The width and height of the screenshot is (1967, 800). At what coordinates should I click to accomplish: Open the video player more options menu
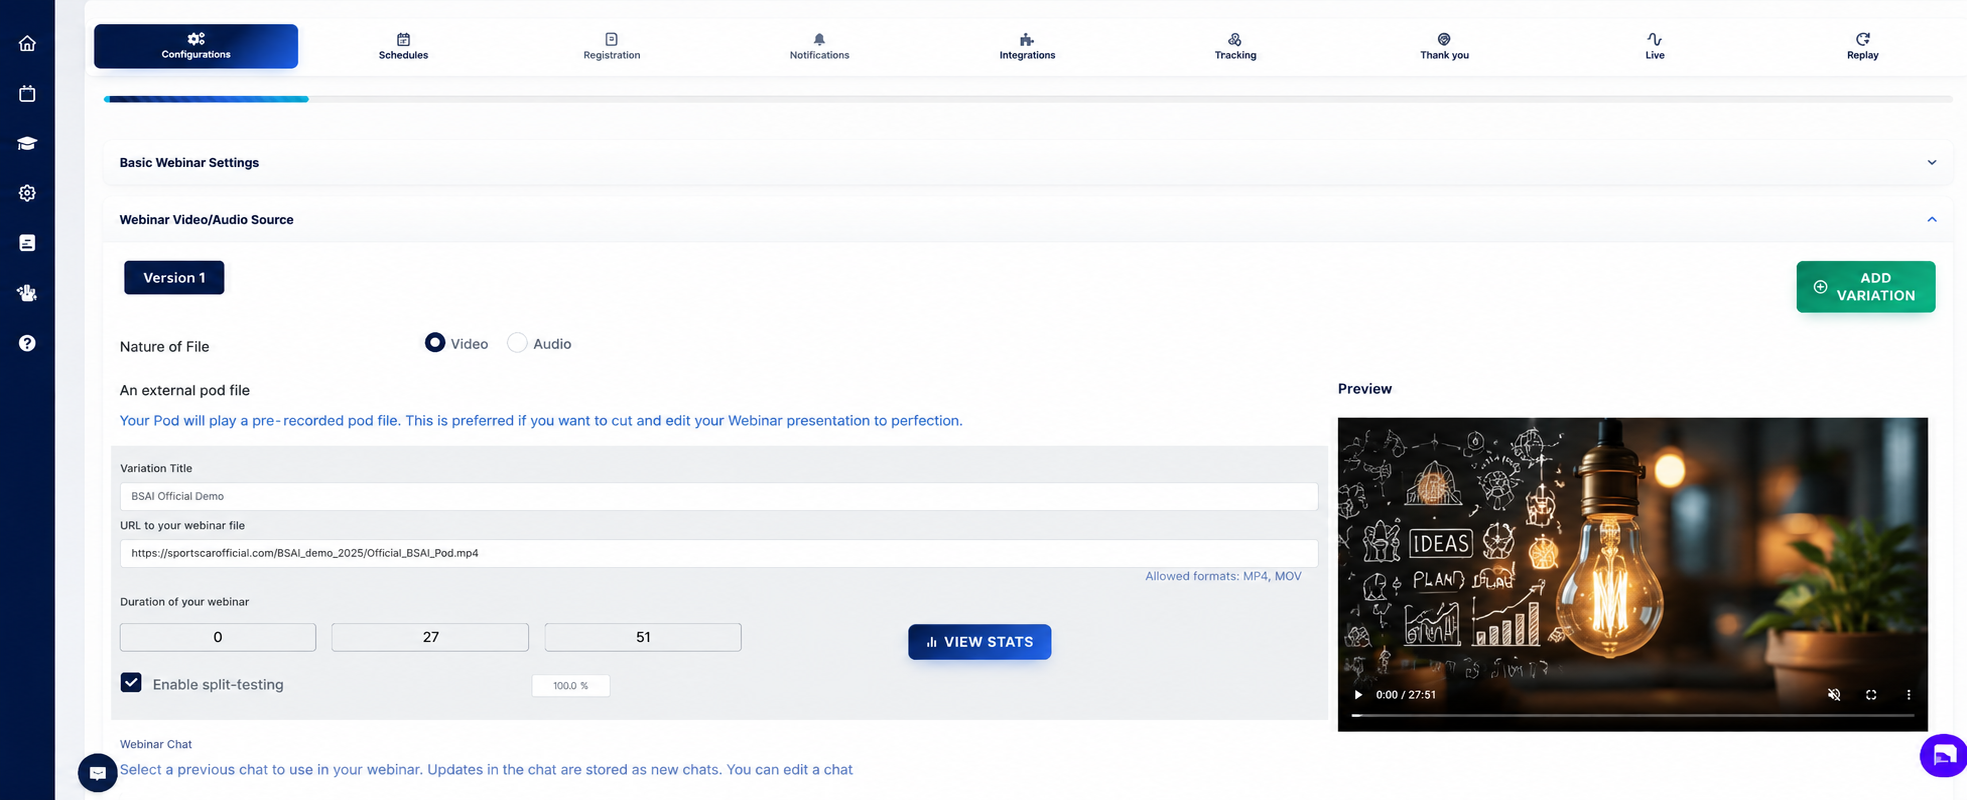click(x=1908, y=694)
